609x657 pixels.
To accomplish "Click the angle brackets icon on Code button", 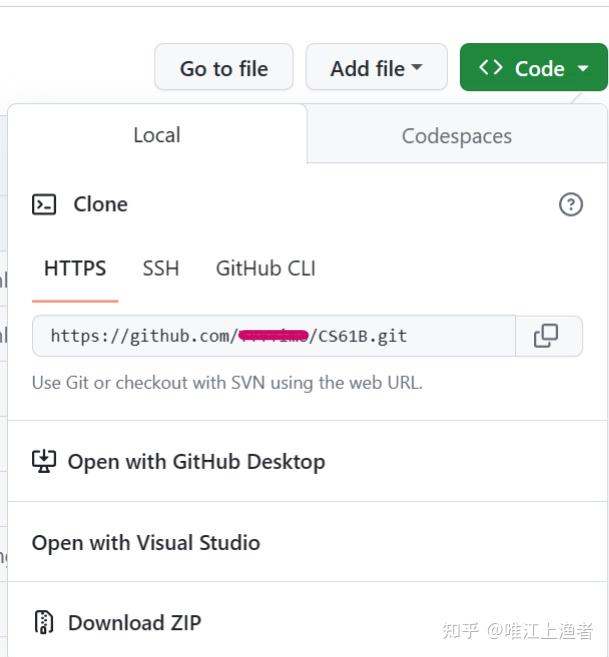I will point(490,68).
